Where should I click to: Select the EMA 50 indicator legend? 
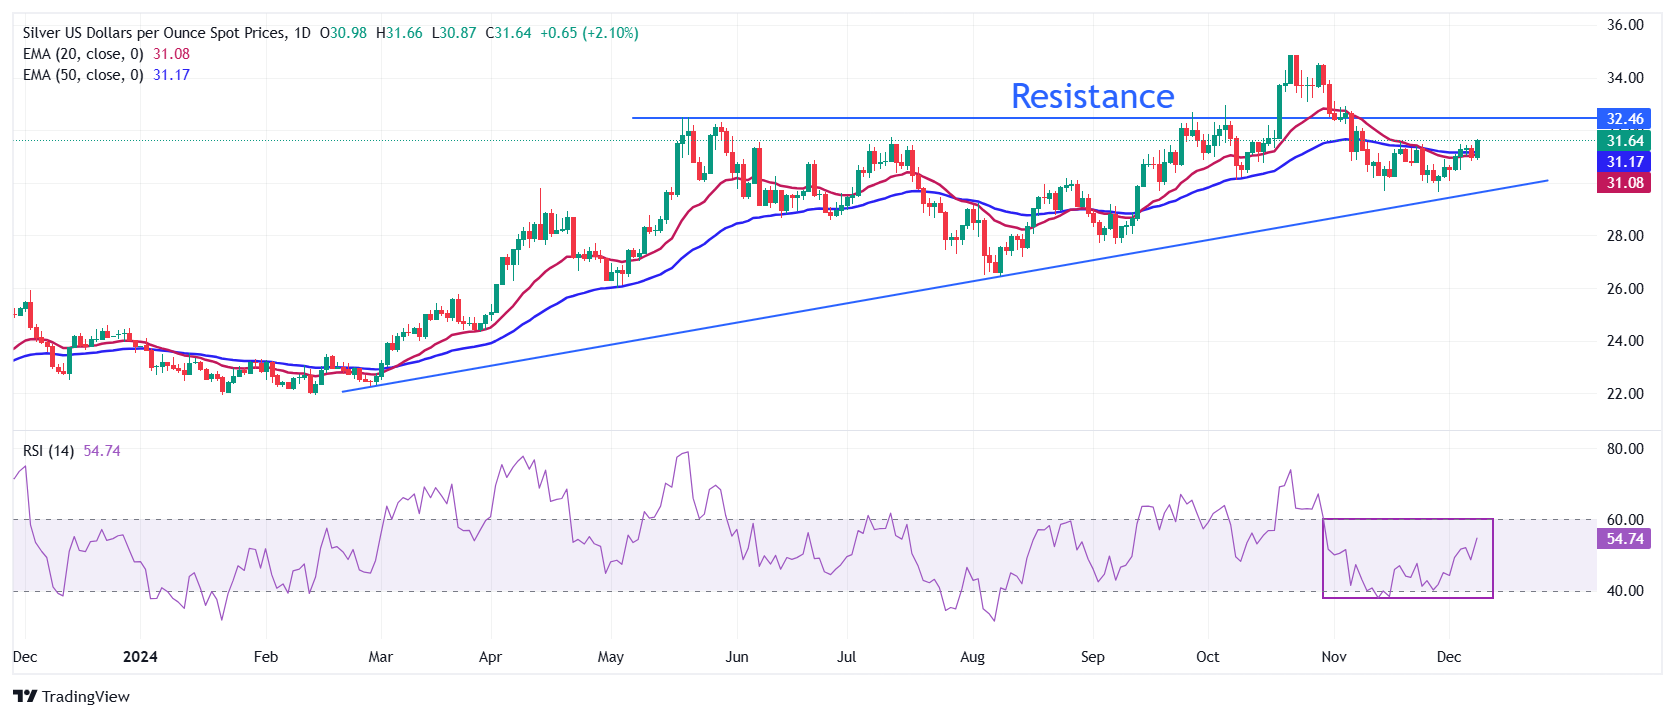pos(84,75)
